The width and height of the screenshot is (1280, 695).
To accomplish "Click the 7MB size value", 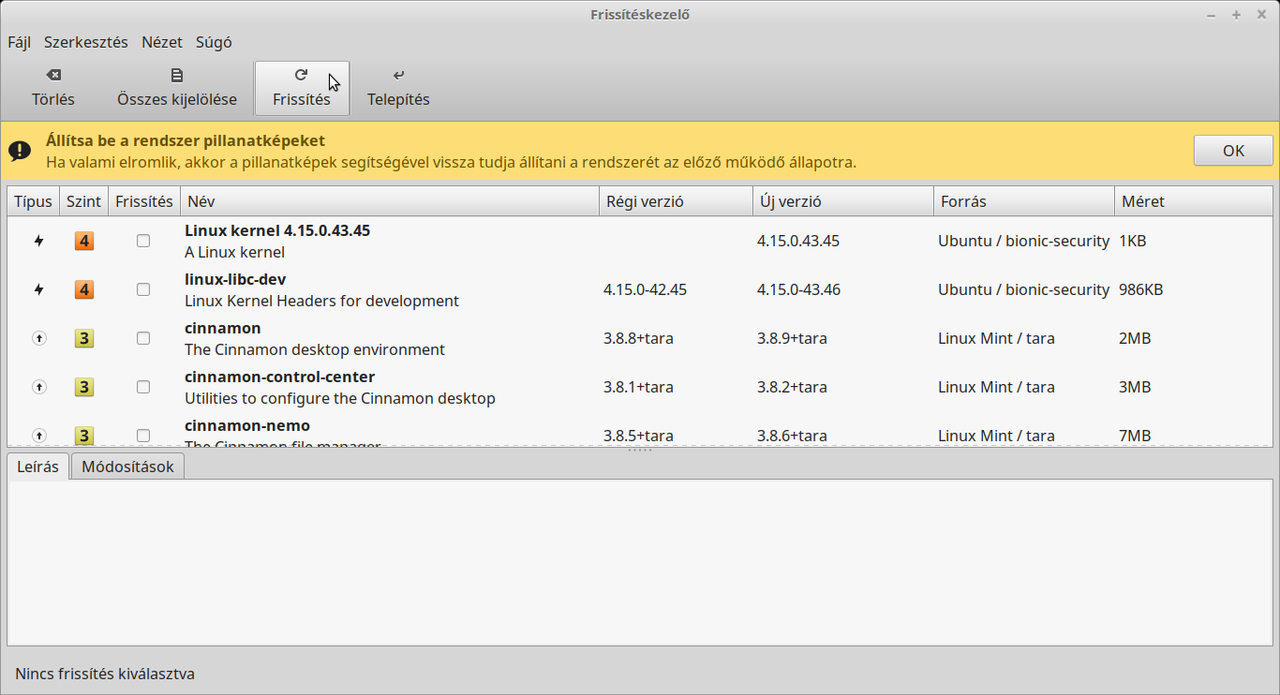I will pos(1135,436).
